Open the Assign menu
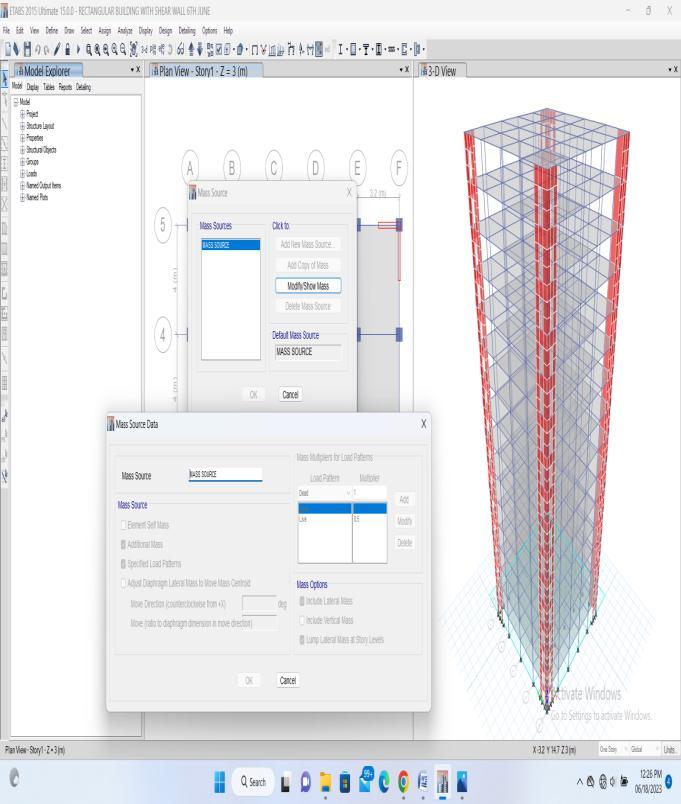Image resolution: width=681 pixels, height=804 pixels. 105,31
